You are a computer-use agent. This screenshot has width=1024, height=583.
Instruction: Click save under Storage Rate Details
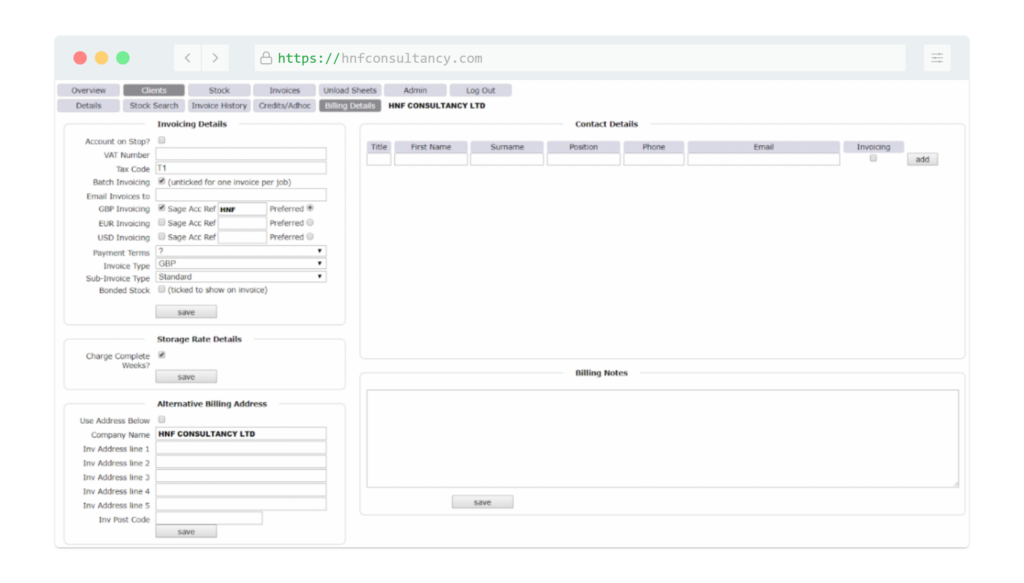186,377
